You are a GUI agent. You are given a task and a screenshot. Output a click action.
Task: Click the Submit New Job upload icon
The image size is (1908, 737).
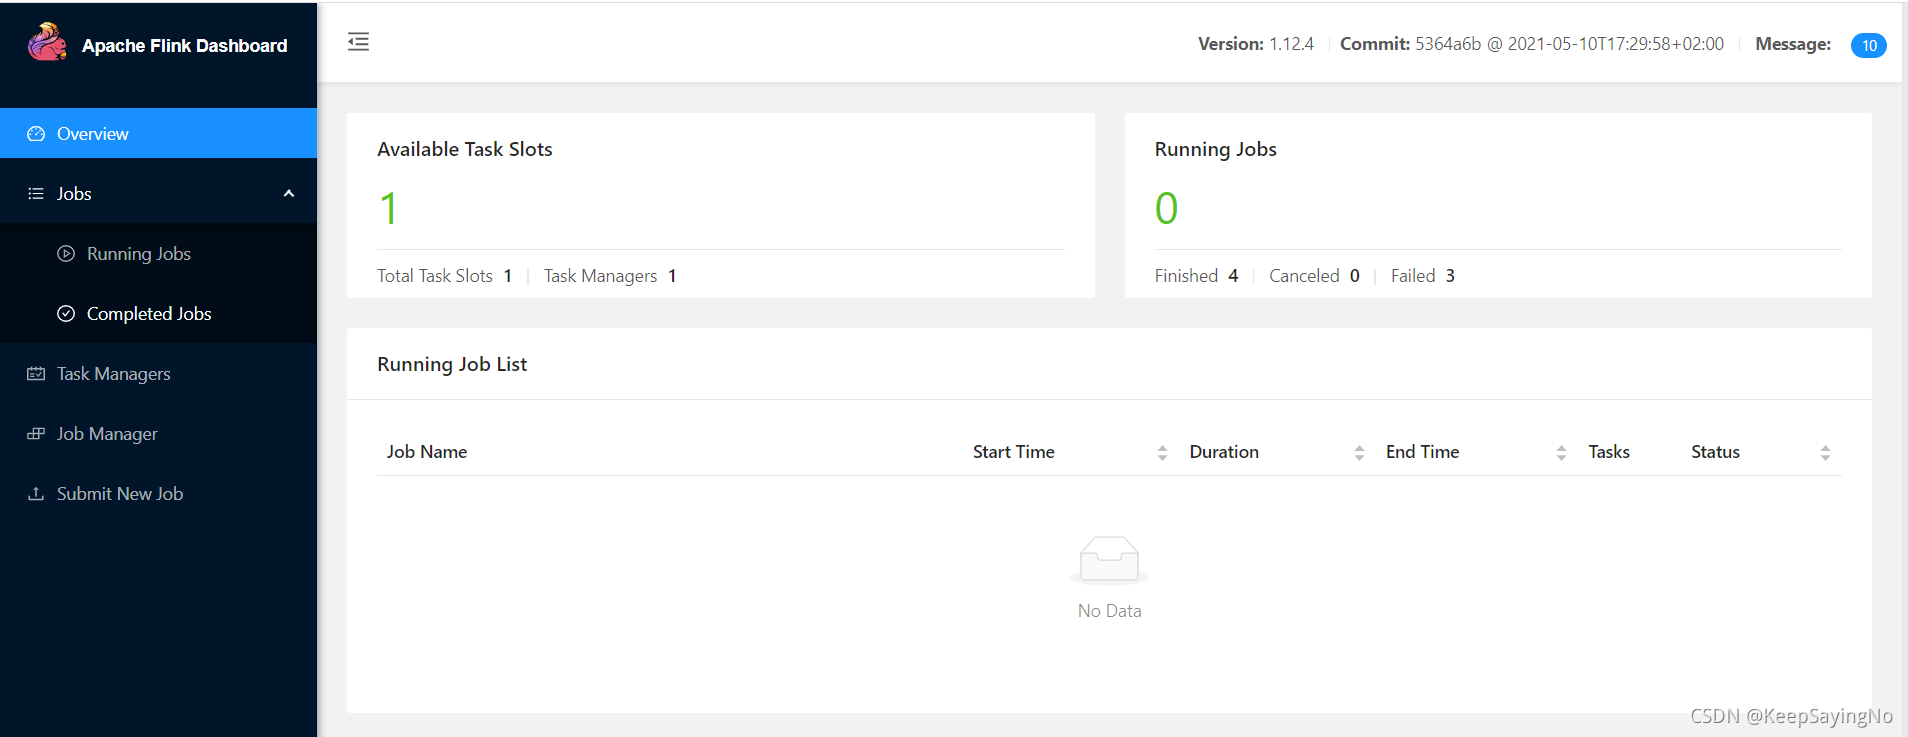36,494
